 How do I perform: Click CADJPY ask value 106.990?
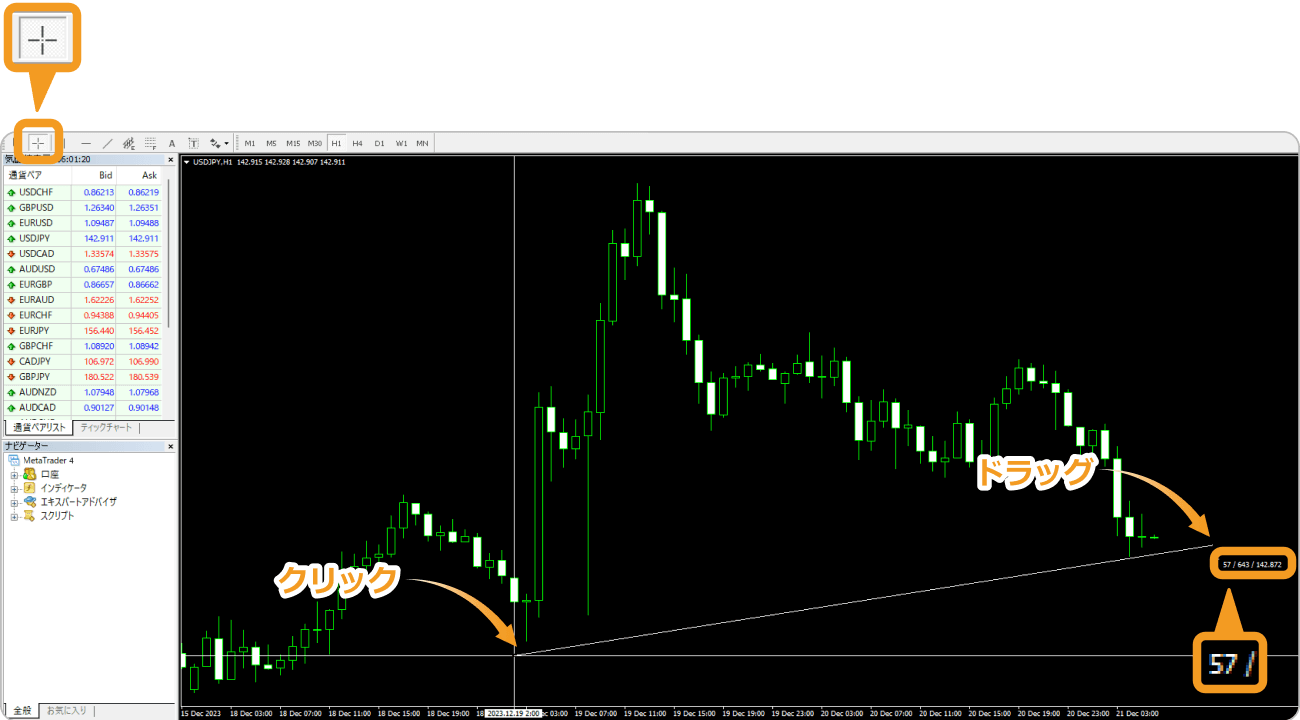pyautogui.click(x=143, y=361)
